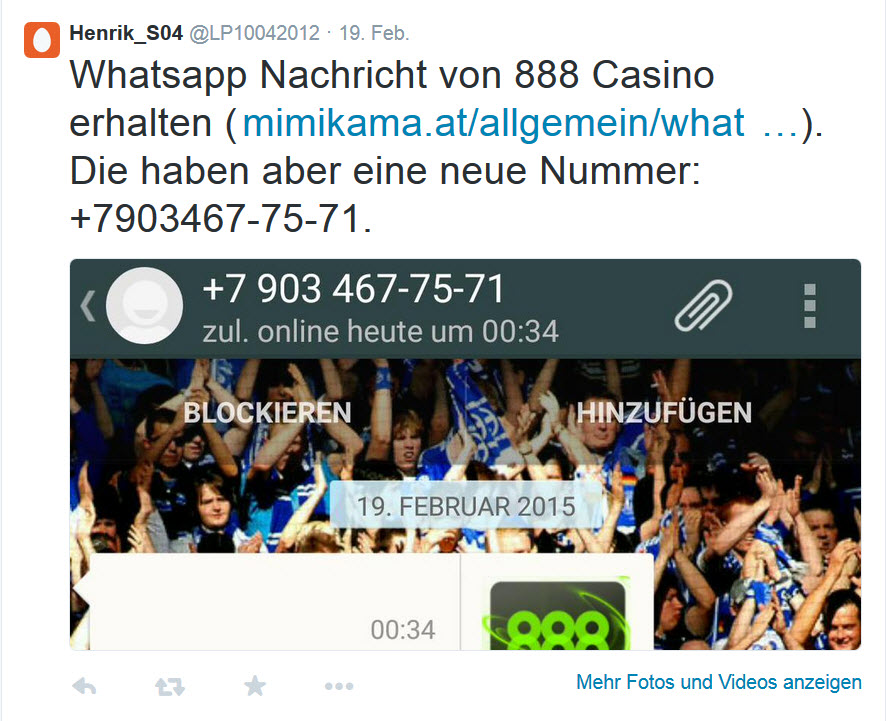Click the paperclip attachment icon

click(x=703, y=305)
